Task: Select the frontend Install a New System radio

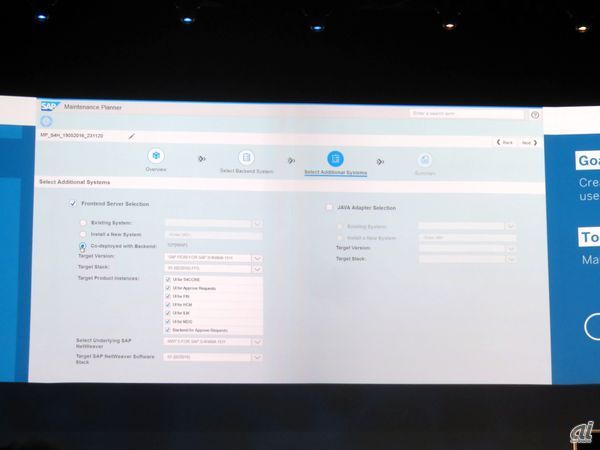Action: 83,234
